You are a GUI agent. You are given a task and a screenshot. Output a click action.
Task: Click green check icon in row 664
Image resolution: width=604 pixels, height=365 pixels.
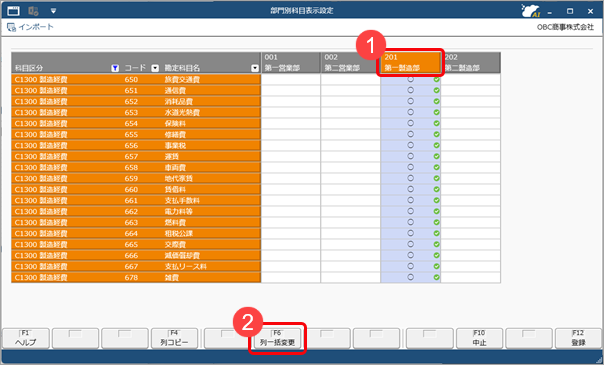click(436, 233)
